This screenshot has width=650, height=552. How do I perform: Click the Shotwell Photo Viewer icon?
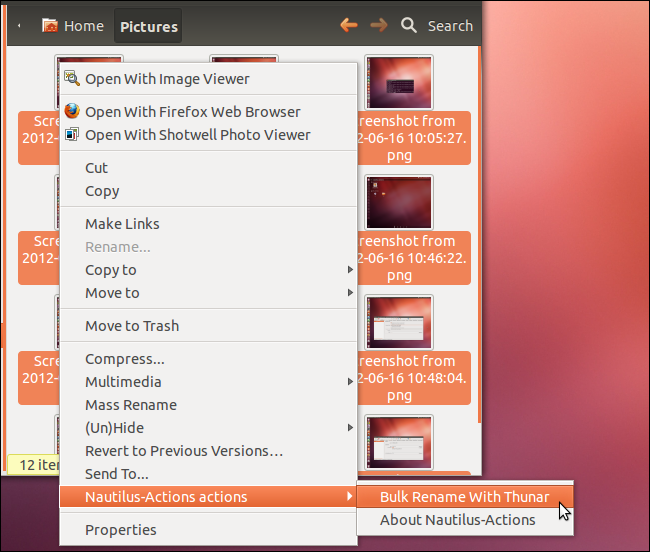[x=72, y=134]
